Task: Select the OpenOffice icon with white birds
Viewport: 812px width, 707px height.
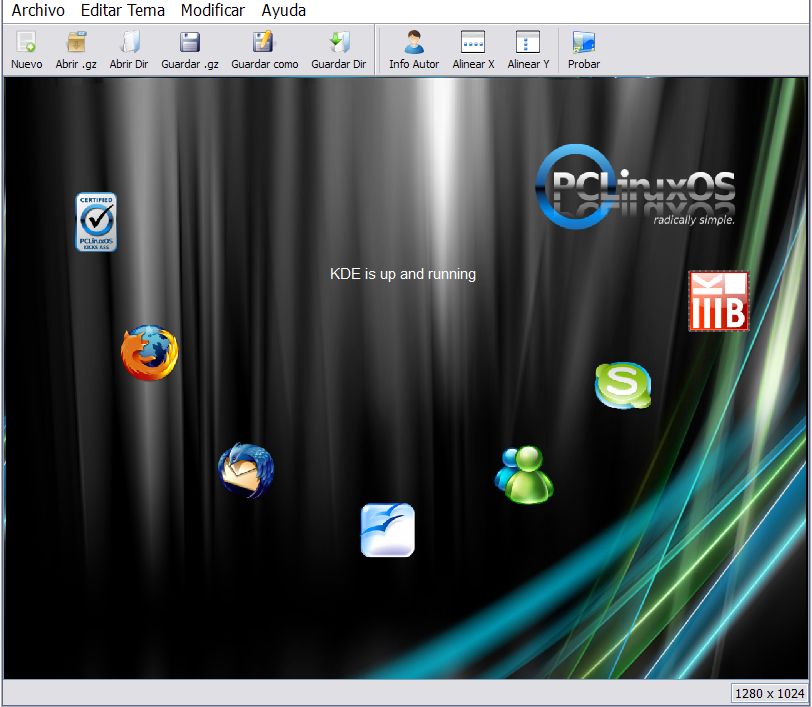Action: [388, 530]
